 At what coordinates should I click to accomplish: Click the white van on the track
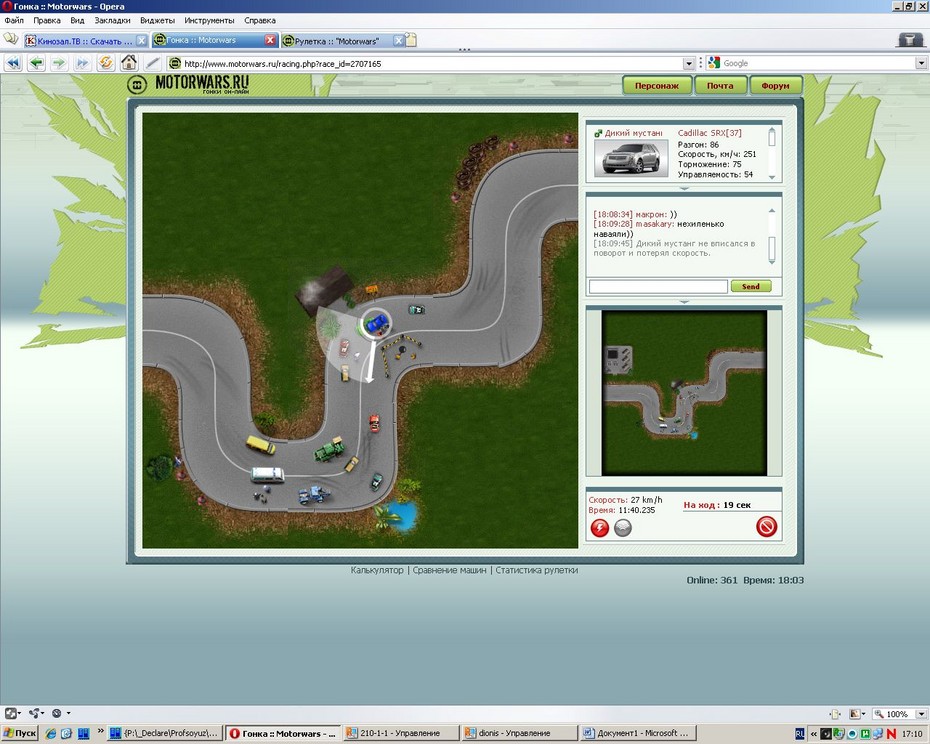tap(267, 475)
